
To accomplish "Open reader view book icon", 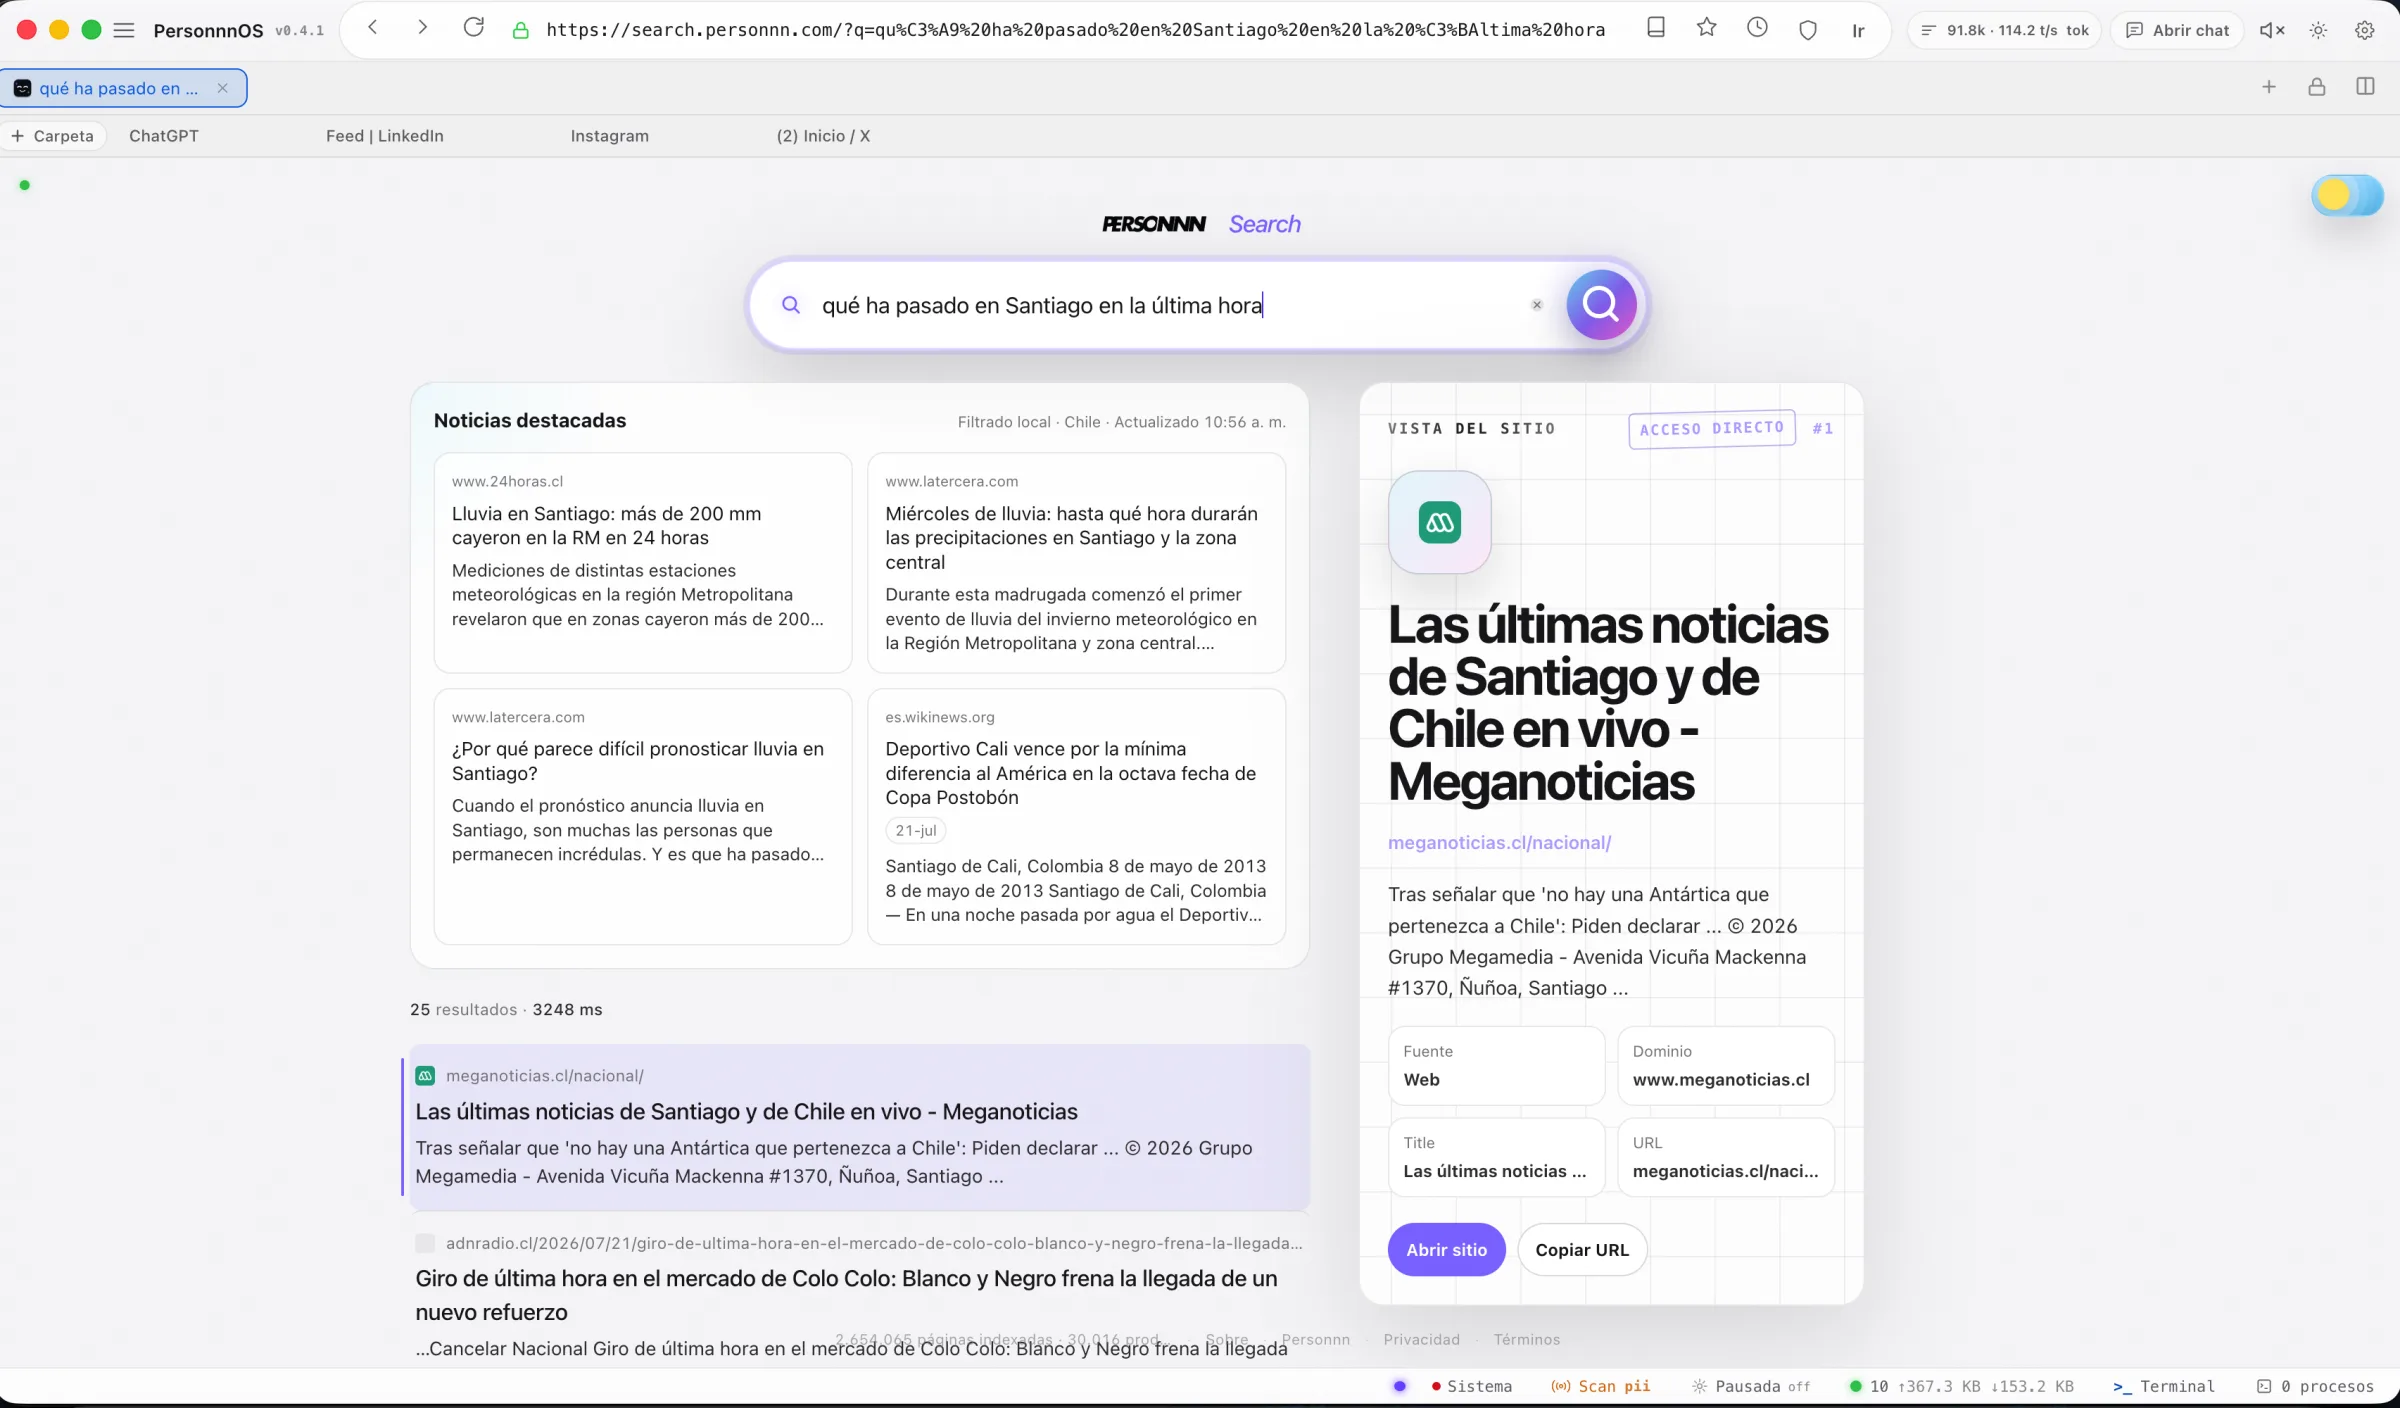I will pyautogui.click(x=1656, y=28).
